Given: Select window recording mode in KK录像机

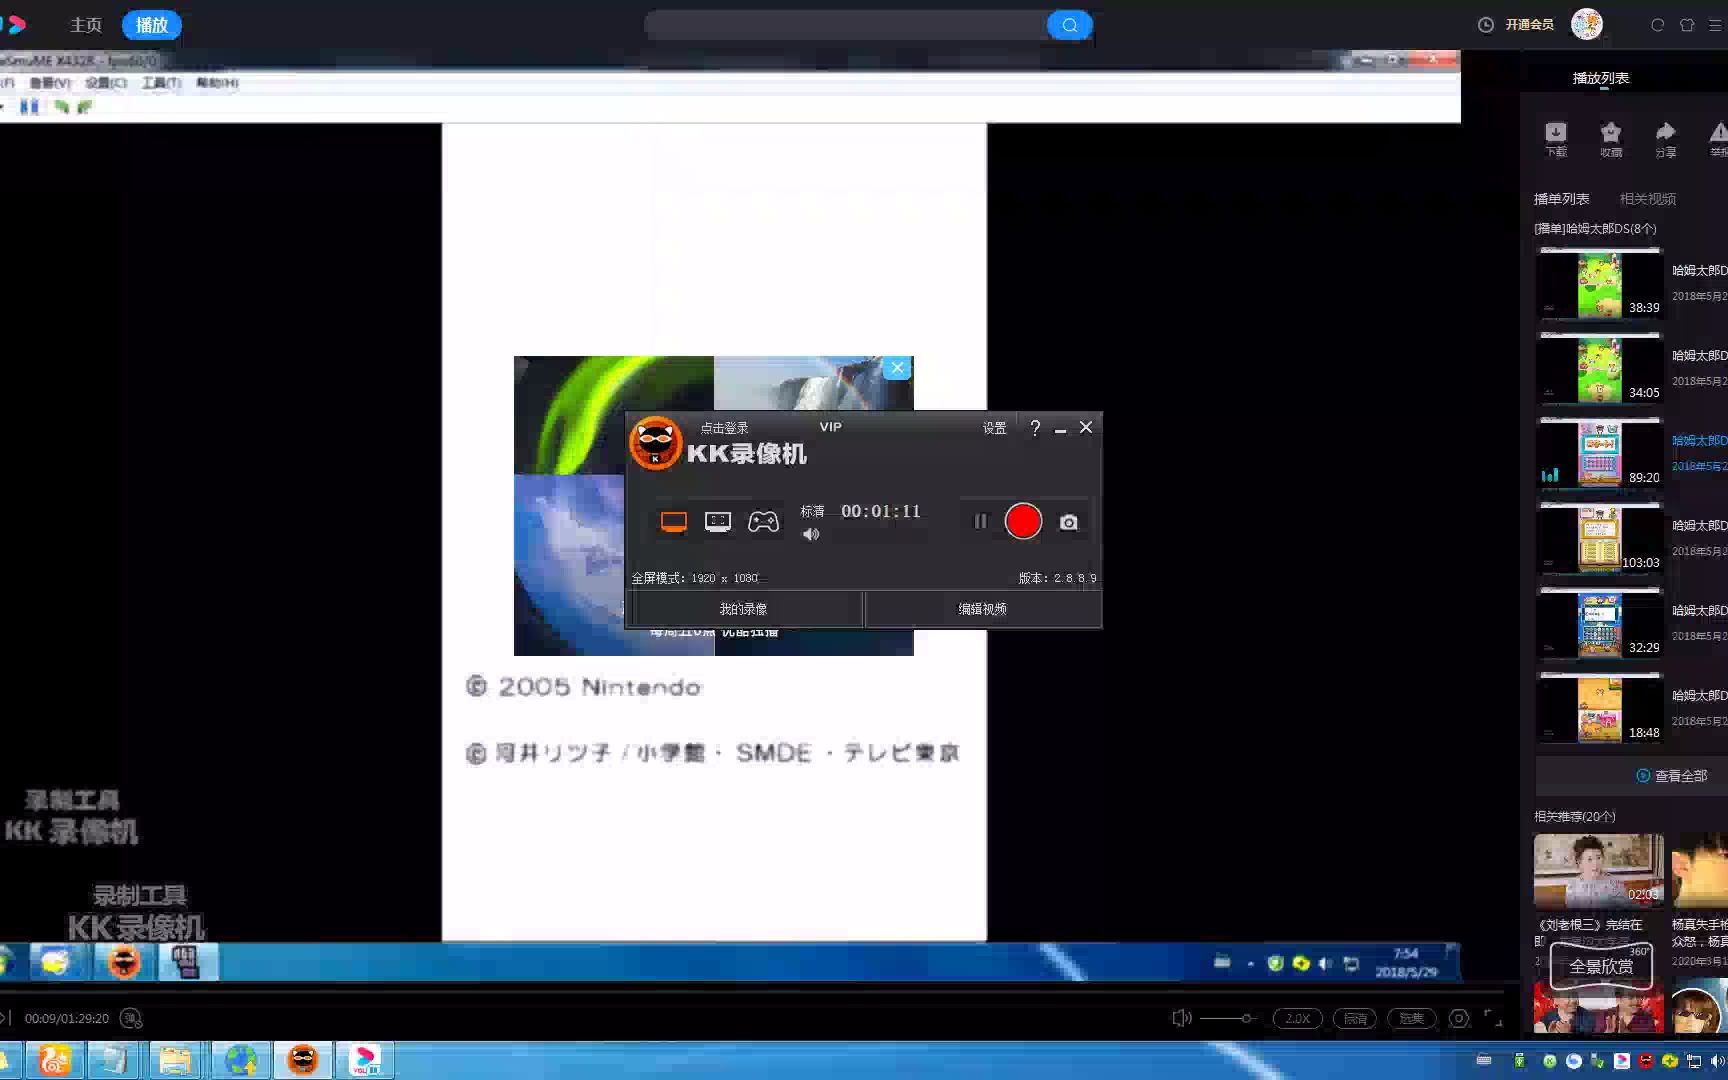Looking at the screenshot, I should 717,521.
